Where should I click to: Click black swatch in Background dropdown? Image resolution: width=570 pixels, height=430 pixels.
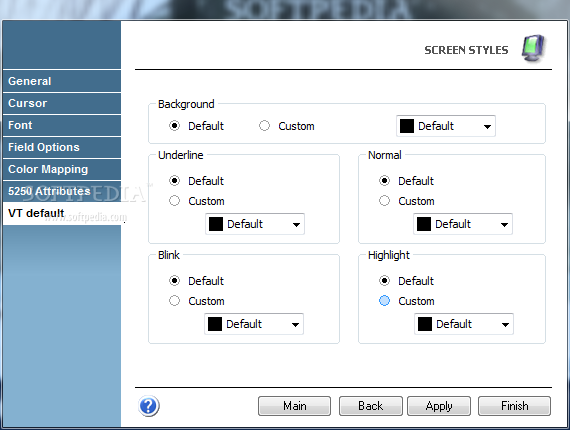point(407,126)
